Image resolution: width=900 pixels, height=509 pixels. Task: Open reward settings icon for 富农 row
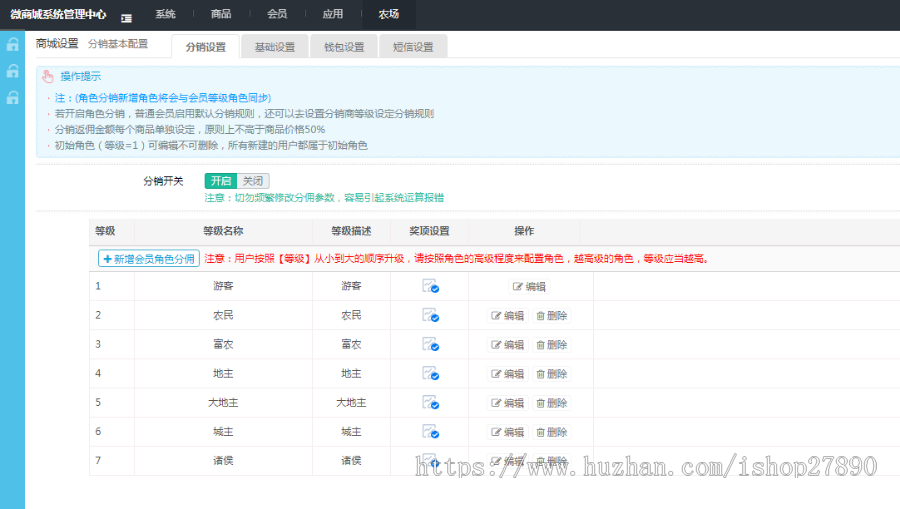430,344
